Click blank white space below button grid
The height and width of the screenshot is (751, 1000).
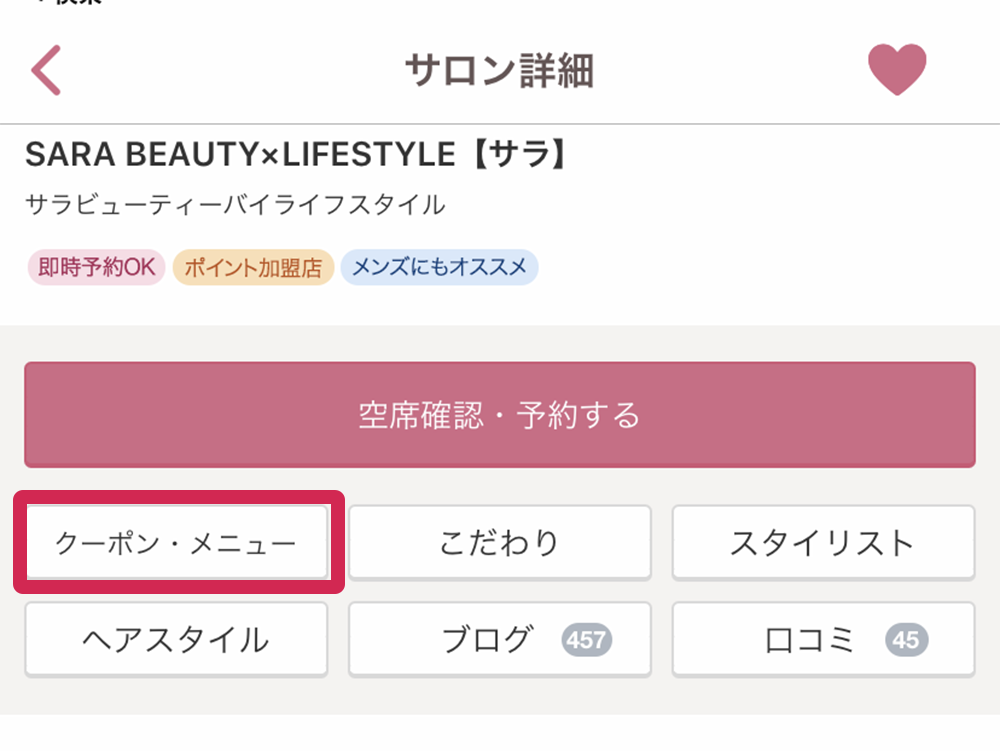500,733
